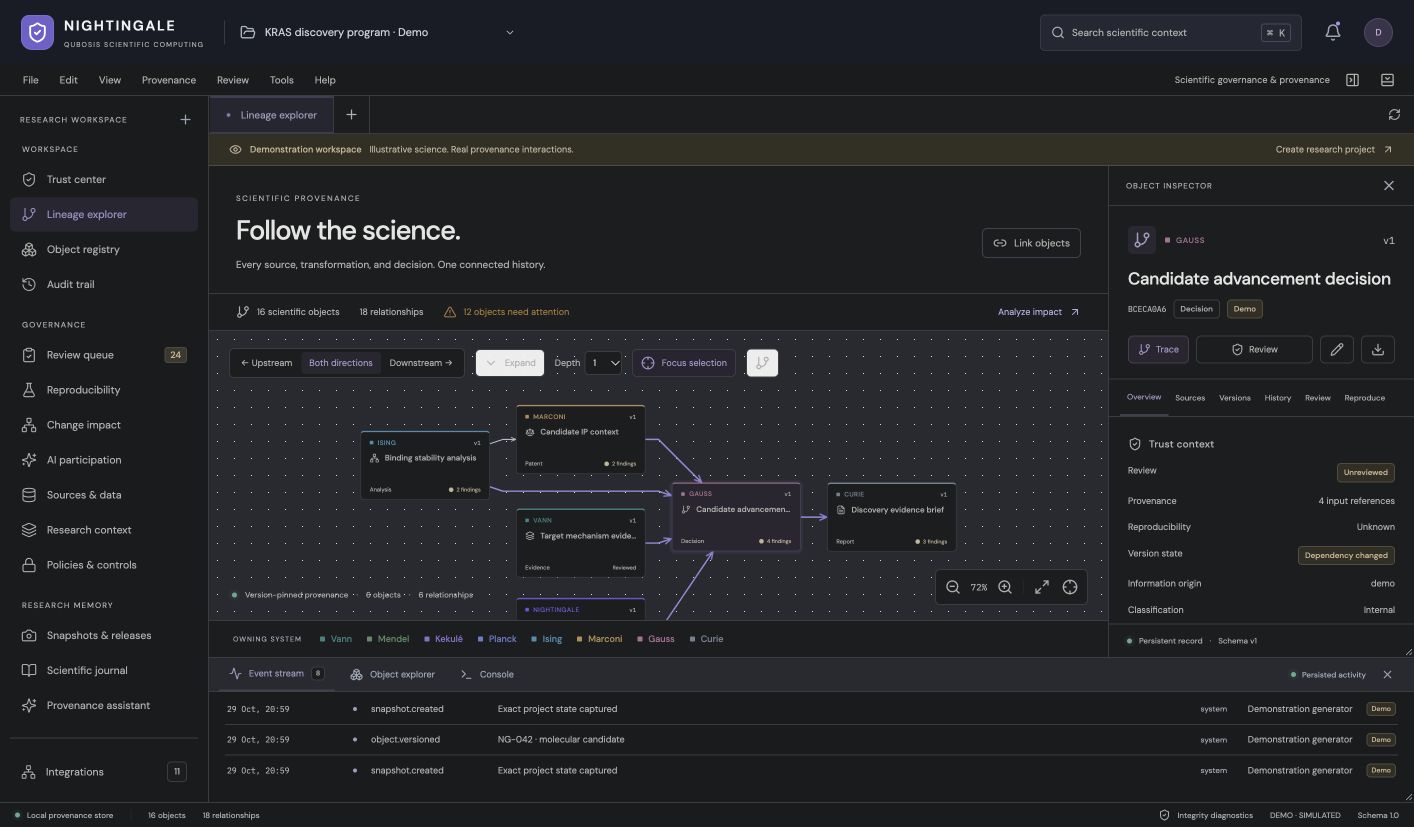This screenshot has width=1414, height=827.
Task: Add new item to Research Workspace
Action: 185,120
